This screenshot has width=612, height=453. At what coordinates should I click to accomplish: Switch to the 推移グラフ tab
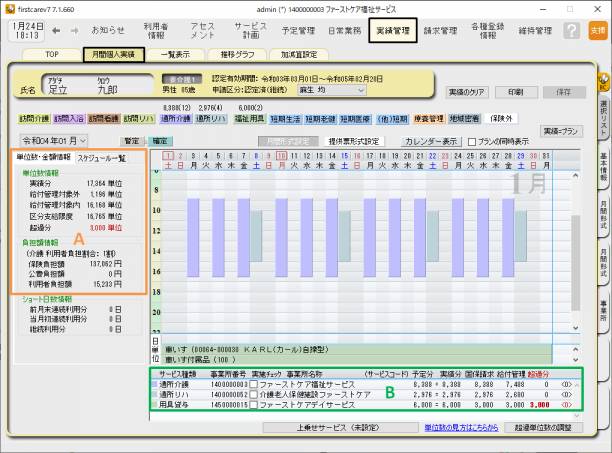237,55
